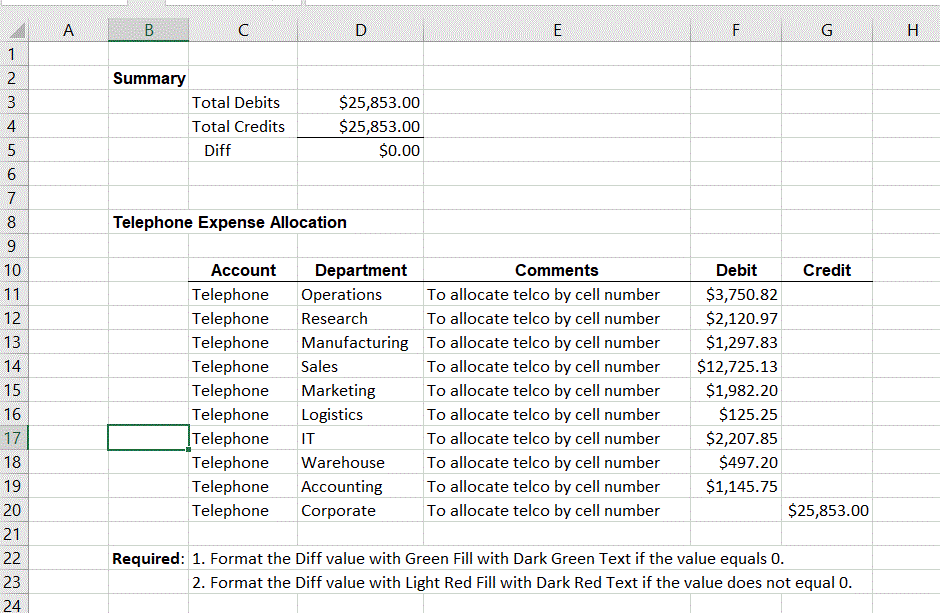This screenshot has height=613, width=940.
Task: Click the Telephone account cell in Corporate row
Action: [243, 510]
